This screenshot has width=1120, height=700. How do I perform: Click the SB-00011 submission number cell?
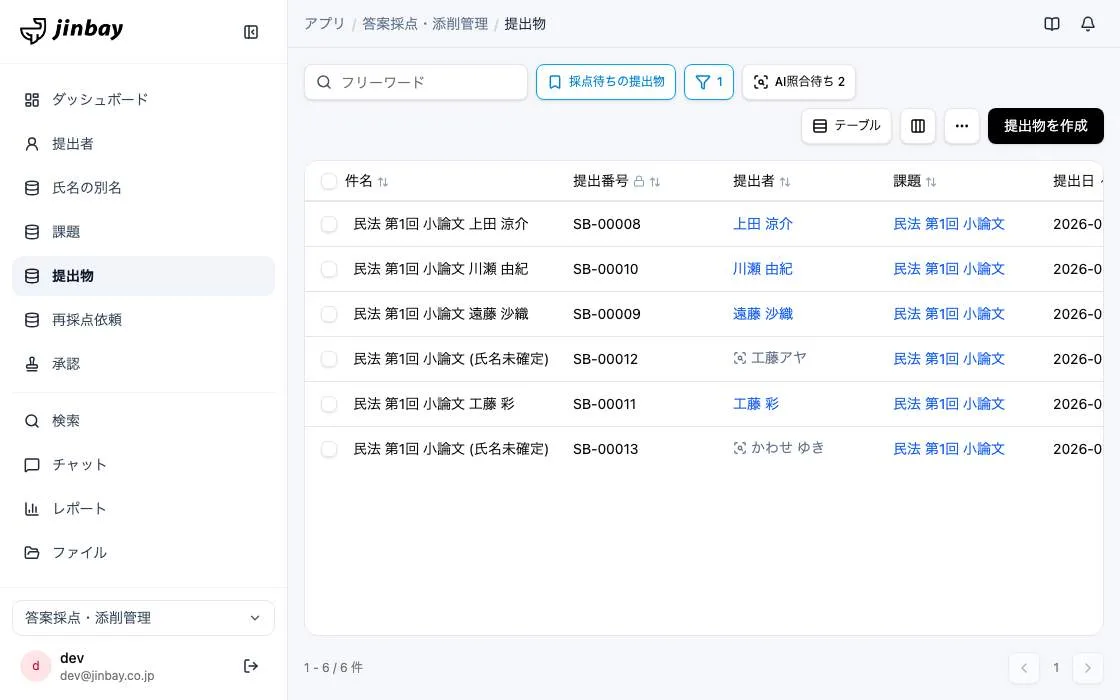click(x=604, y=404)
